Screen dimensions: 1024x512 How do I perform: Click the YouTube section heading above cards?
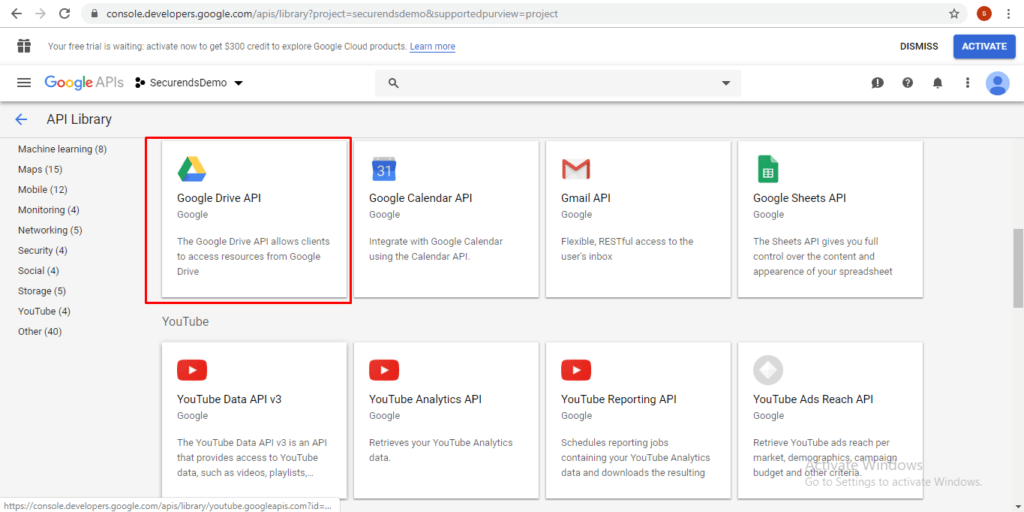(x=185, y=321)
